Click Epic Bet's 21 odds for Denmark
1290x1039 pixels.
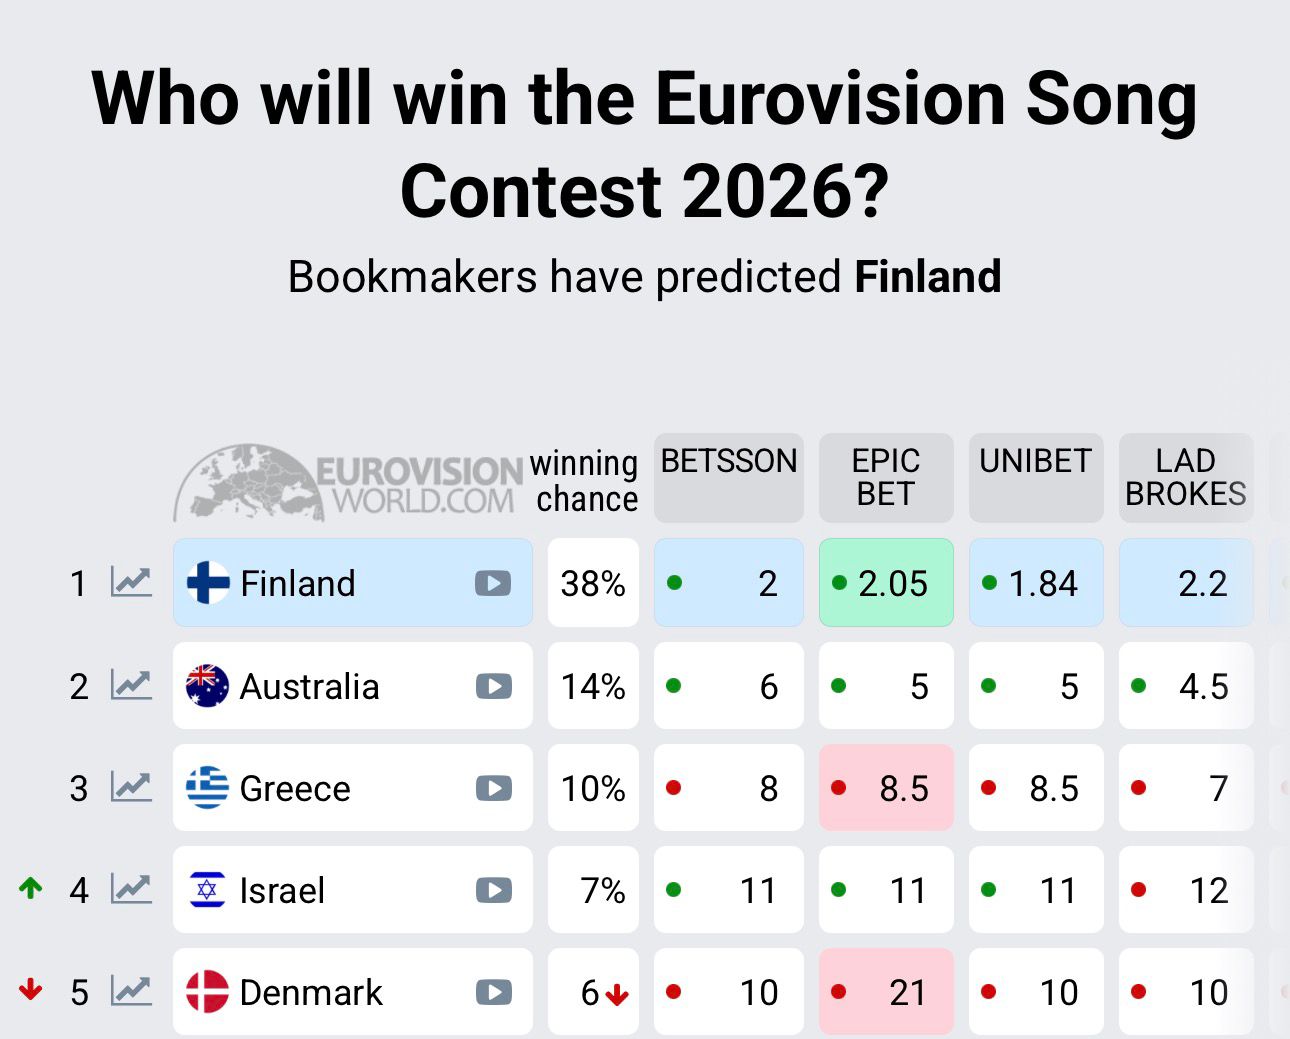(x=886, y=991)
